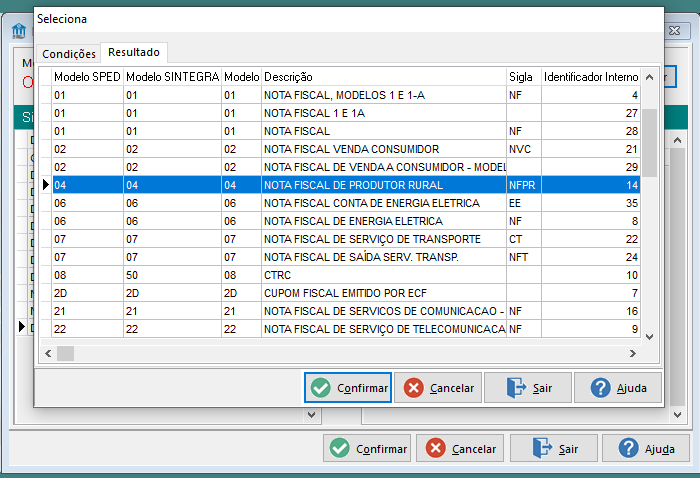Click the green check icon on the Seleciona dialog's Confirmar button
The height and width of the screenshot is (478, 700).
coord(321,388)
